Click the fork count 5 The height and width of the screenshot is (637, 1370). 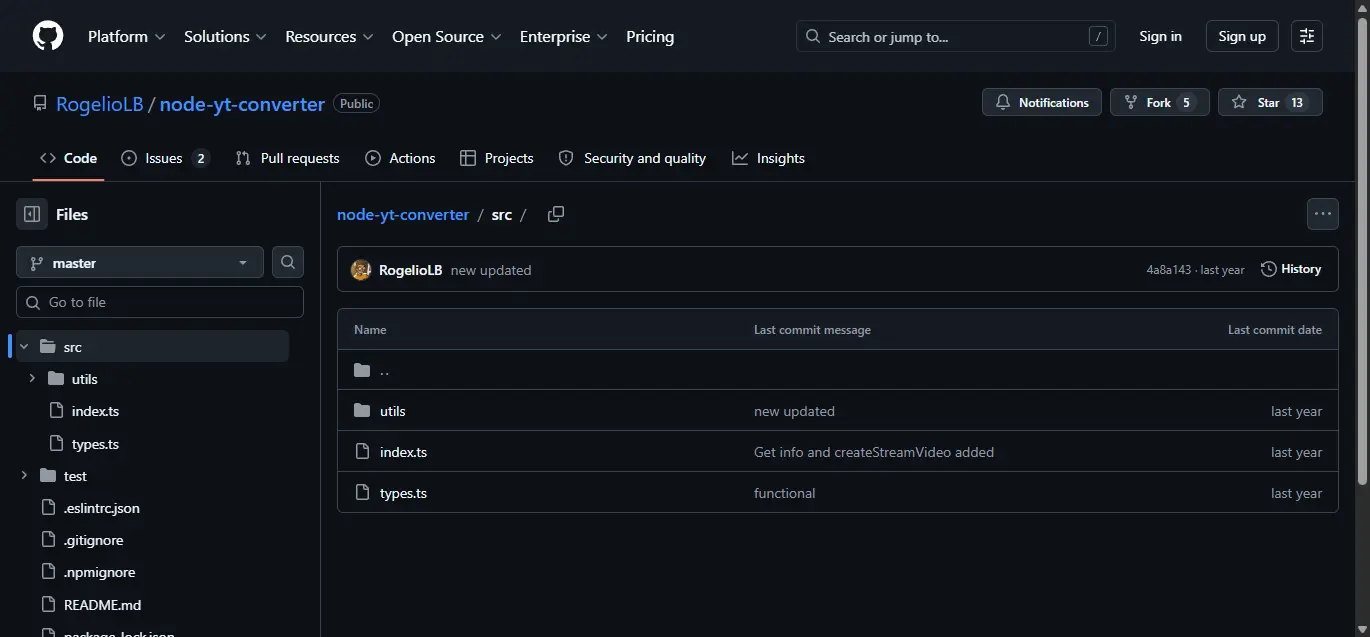(x=1186, y=102)
